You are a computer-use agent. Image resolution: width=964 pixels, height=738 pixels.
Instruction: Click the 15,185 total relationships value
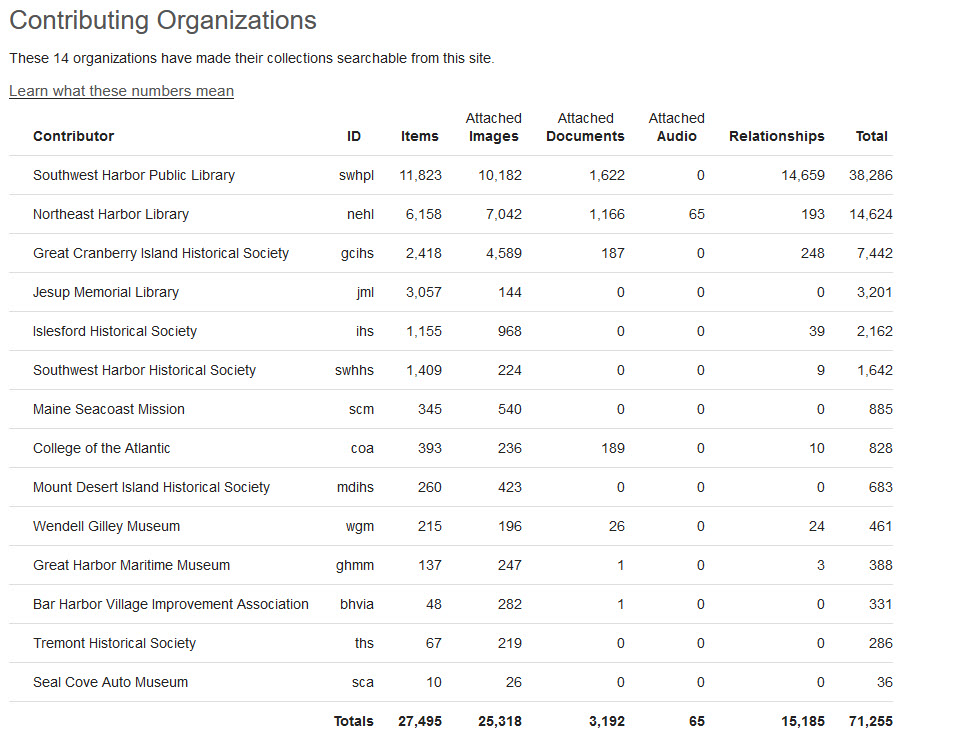click(803, 721)
